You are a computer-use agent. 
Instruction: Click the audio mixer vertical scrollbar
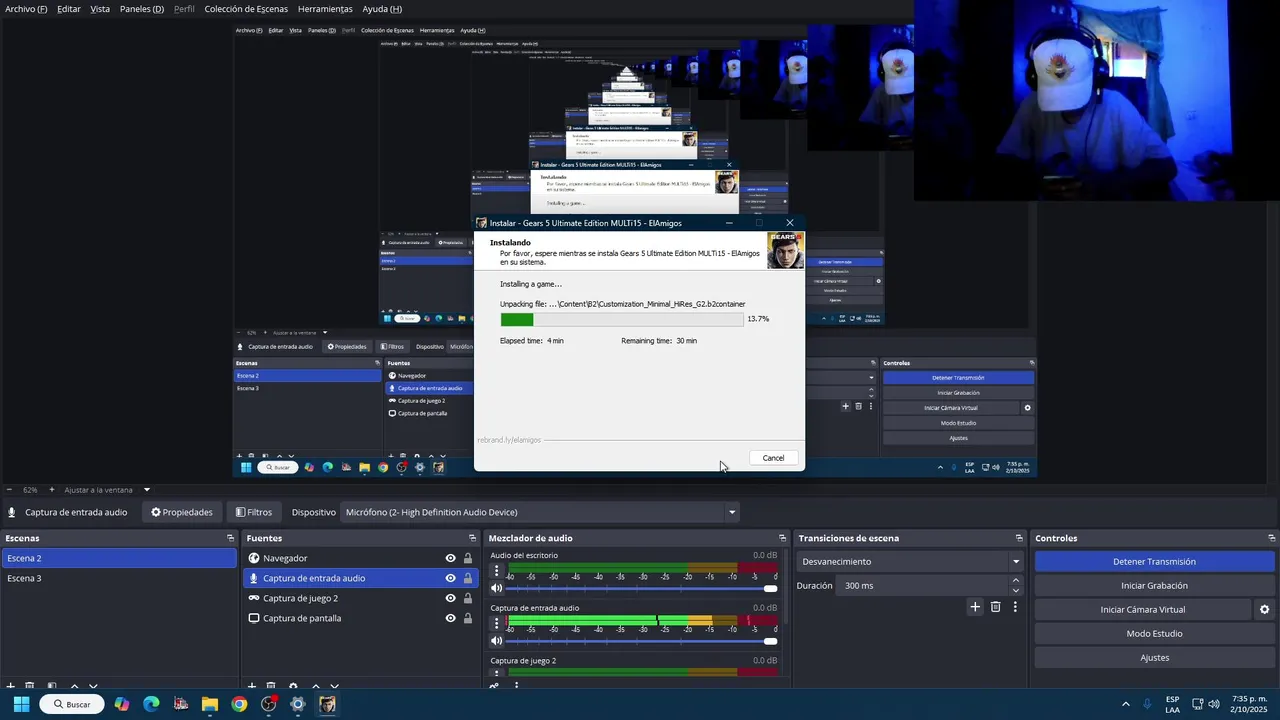point(785,585)
